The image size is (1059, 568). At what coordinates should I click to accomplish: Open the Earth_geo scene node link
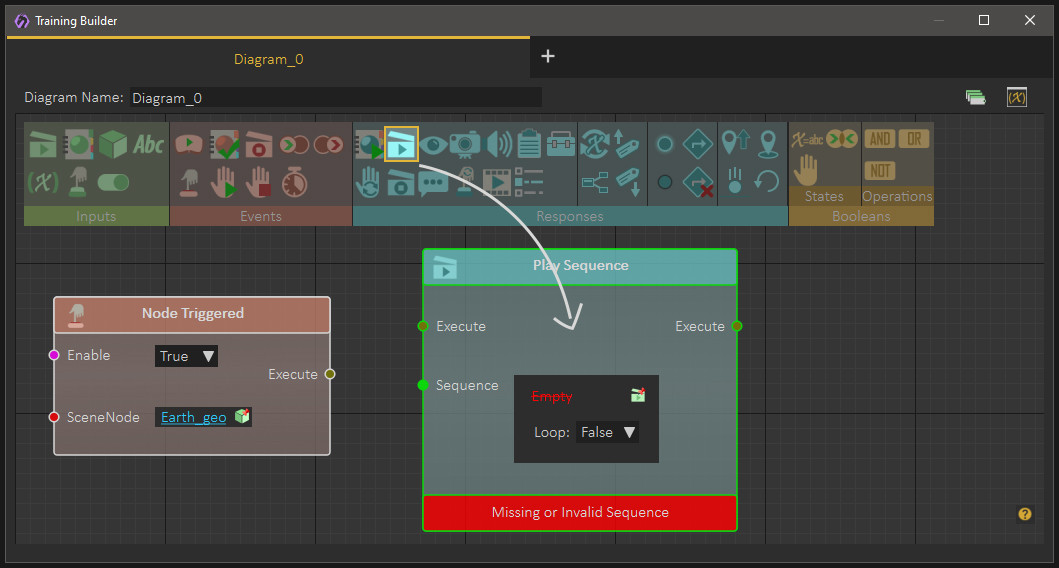(x=194, y=417)
